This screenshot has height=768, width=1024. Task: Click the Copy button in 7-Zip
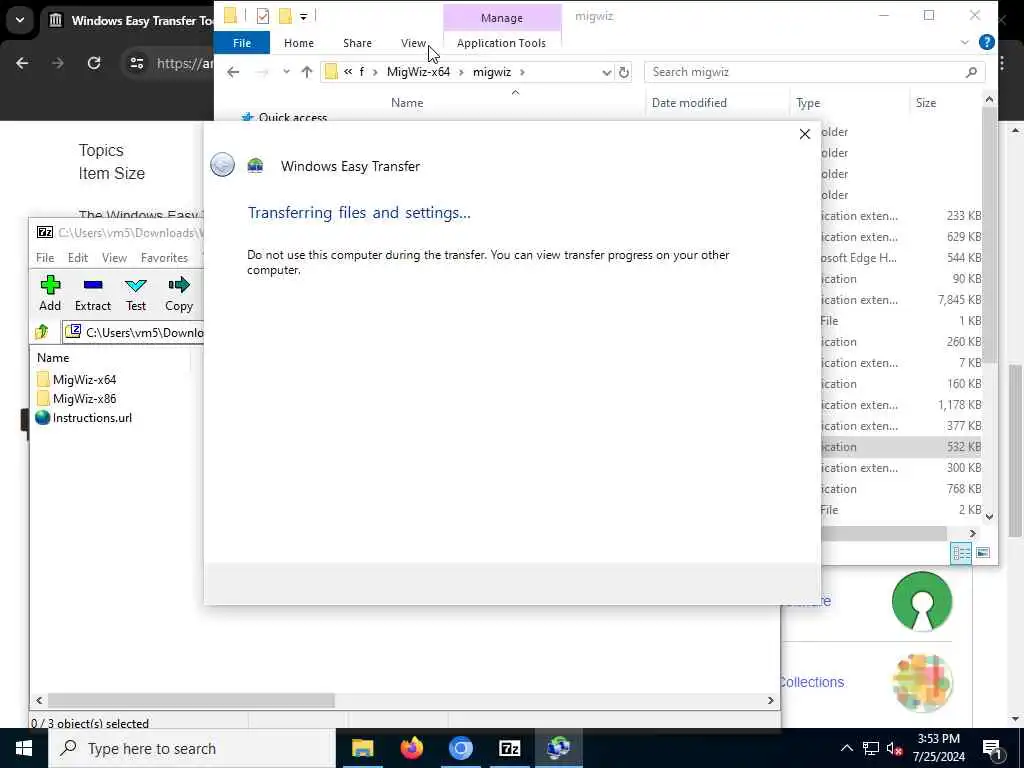click(179, 293)
